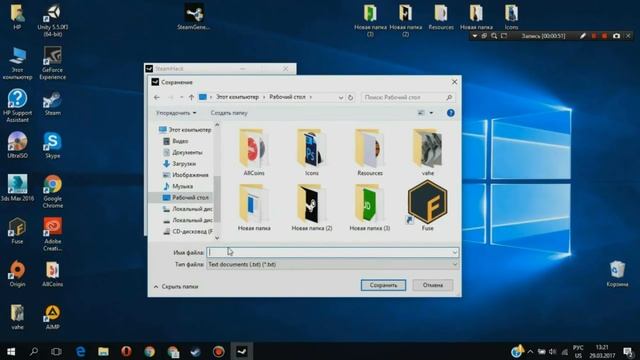
Task: Open the Skype desktop shortcut
Action: click(53, 145)
